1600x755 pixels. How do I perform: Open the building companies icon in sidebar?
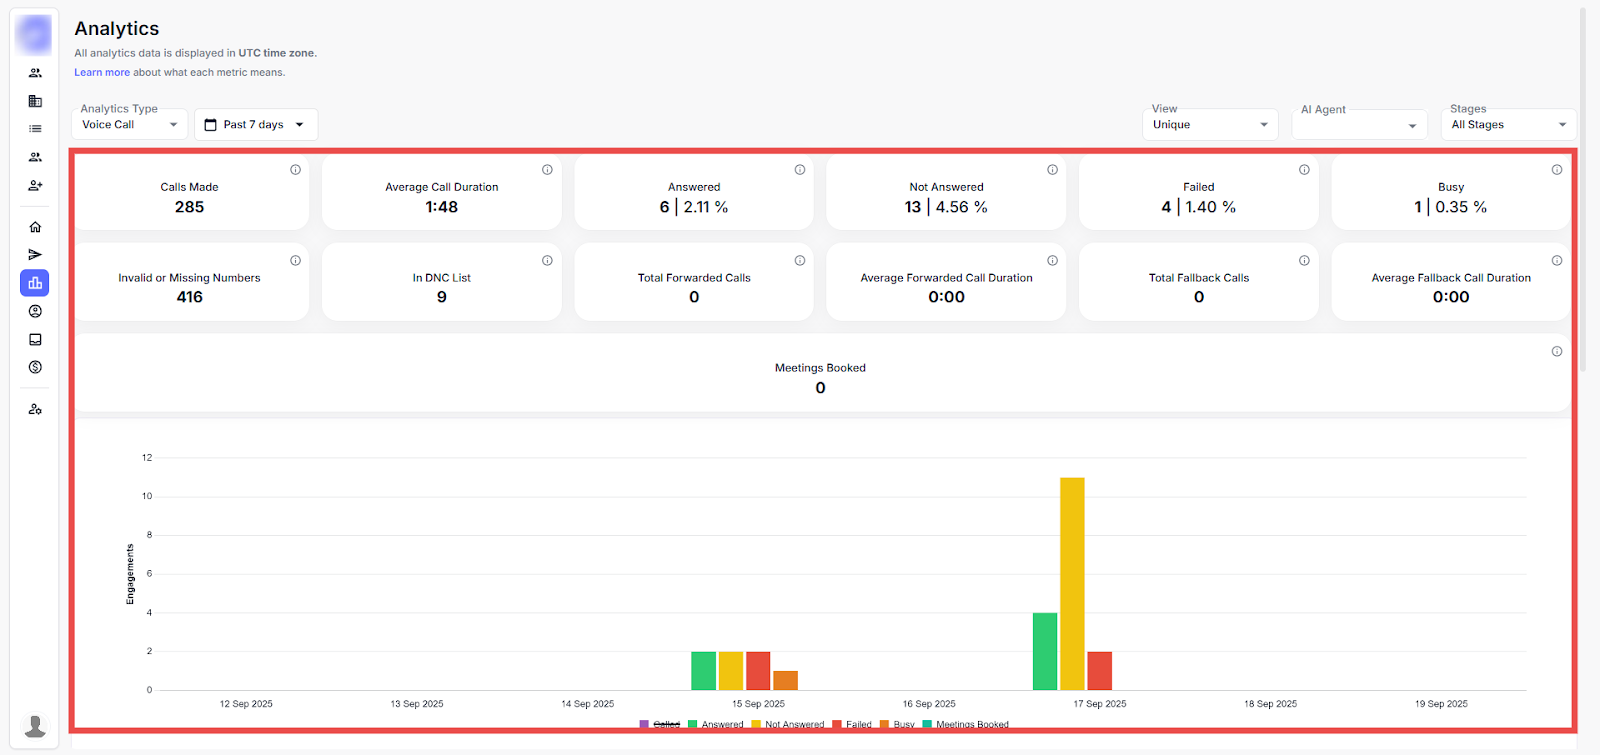click(x=35, y=101)
